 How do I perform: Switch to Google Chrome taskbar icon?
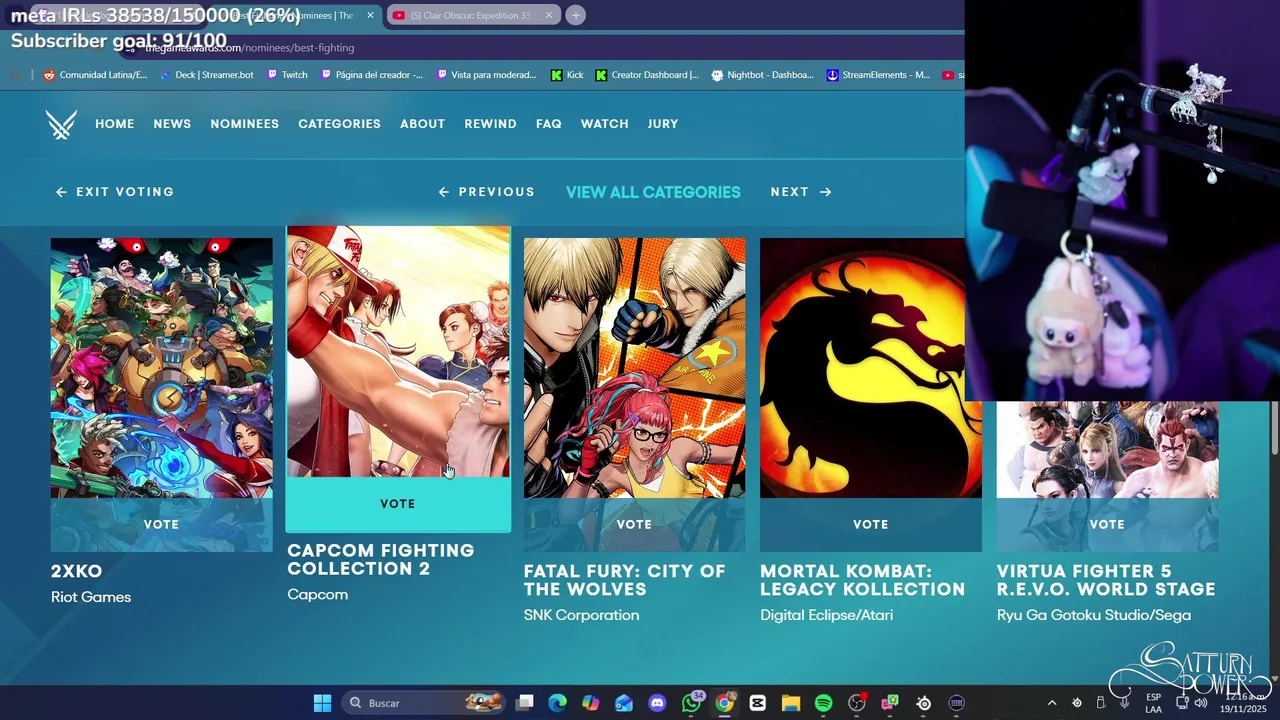724,703
